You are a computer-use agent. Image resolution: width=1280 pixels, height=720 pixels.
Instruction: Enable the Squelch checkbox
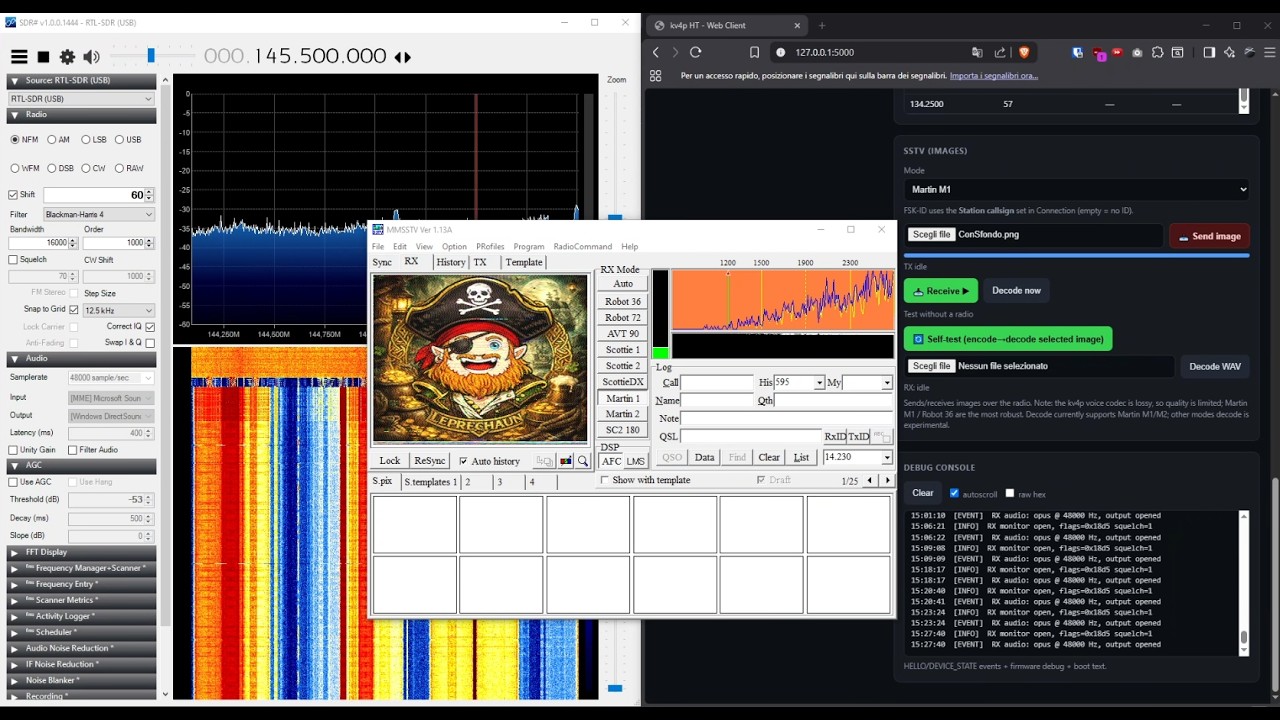tap(13, 260)
